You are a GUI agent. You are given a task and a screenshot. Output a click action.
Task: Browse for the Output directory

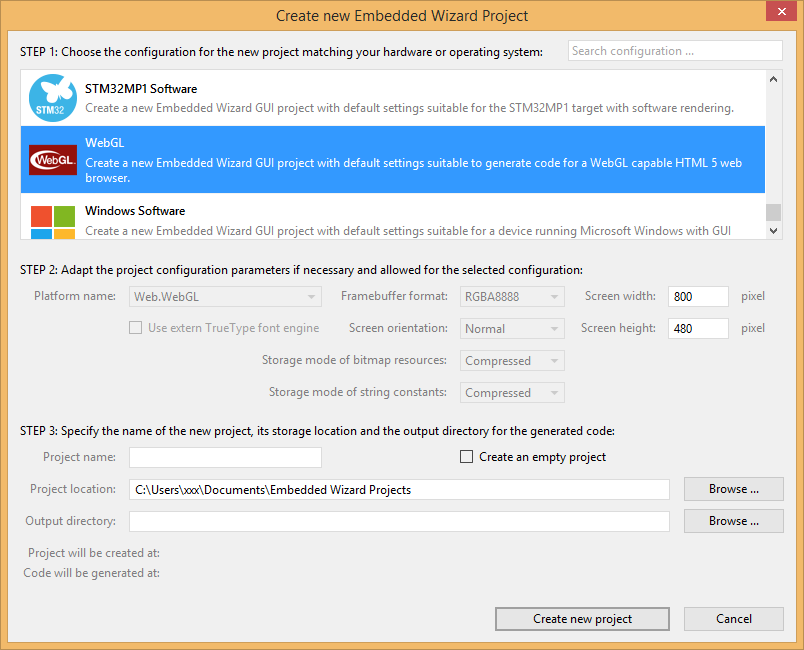[733, 521]
